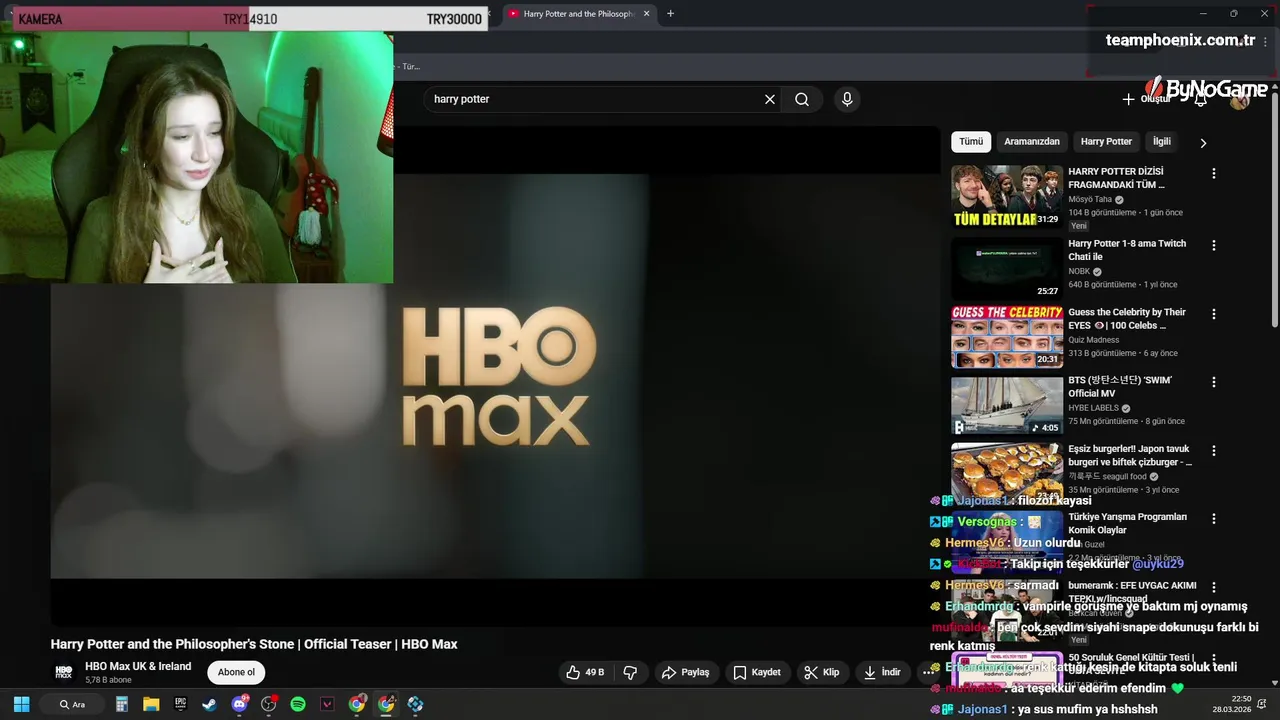Open Guess the Celebrity by Their EYES title
Viewport: 1280px width, 720px height.
[1127, 319]
